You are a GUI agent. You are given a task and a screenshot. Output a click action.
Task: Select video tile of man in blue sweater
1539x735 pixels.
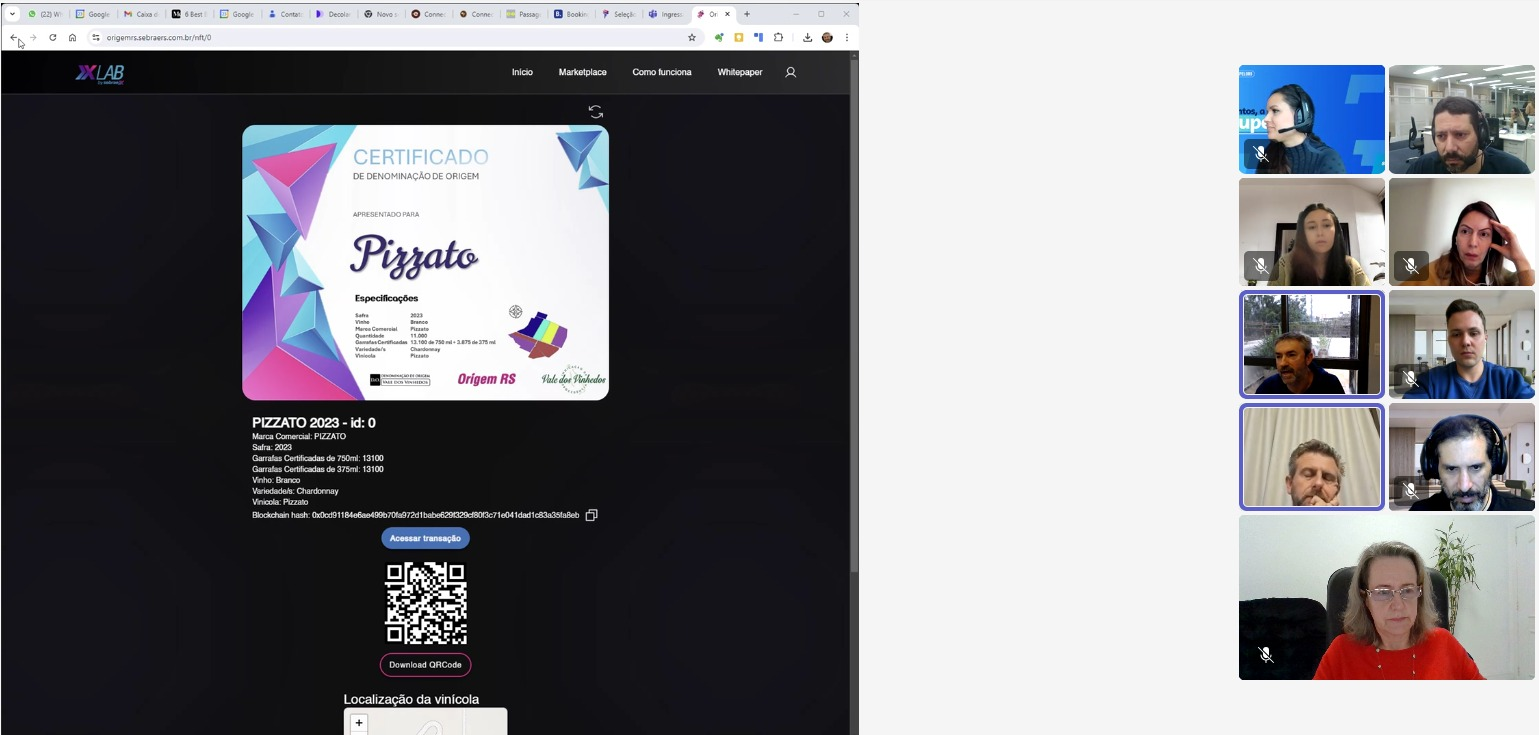1462,344
